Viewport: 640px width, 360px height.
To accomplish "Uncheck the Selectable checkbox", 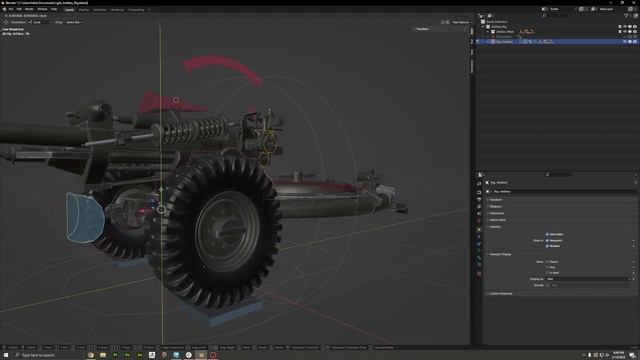I will click(547, 234).
